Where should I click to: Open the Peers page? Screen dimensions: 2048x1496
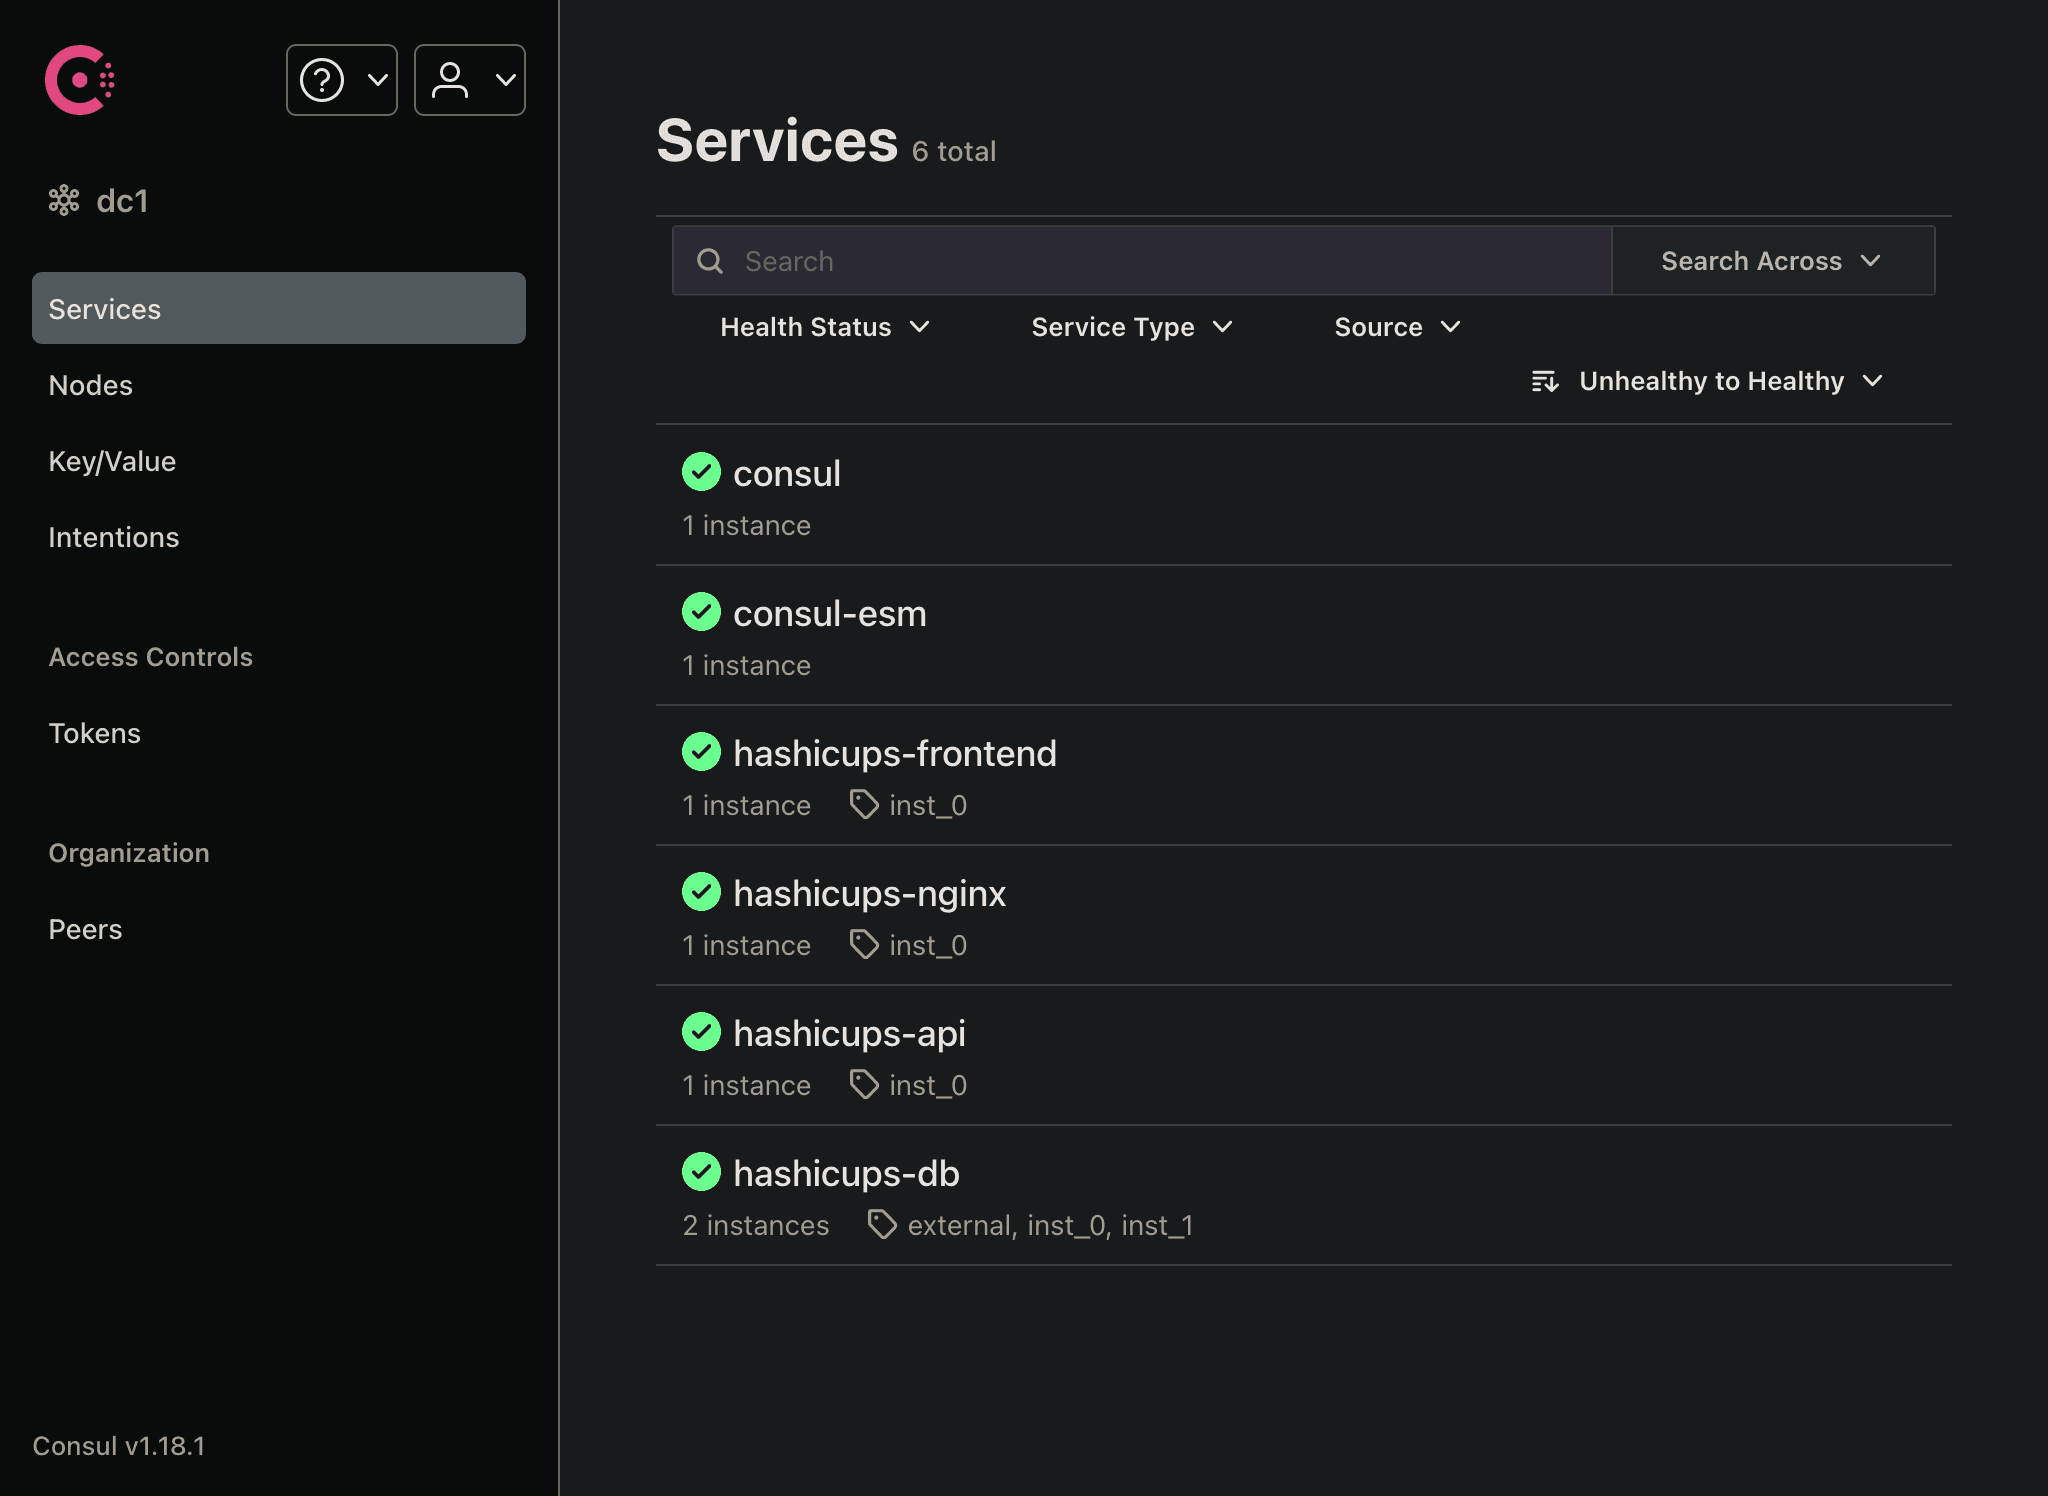85,929
